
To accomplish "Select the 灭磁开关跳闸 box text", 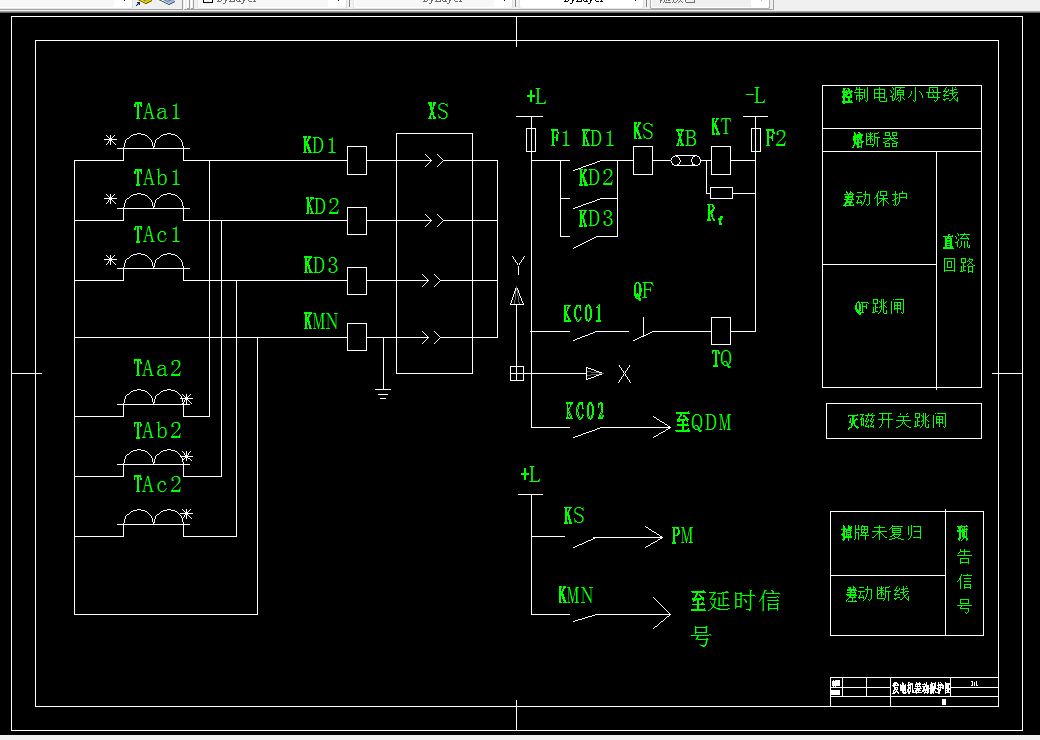I will click(x=897, y=421).
